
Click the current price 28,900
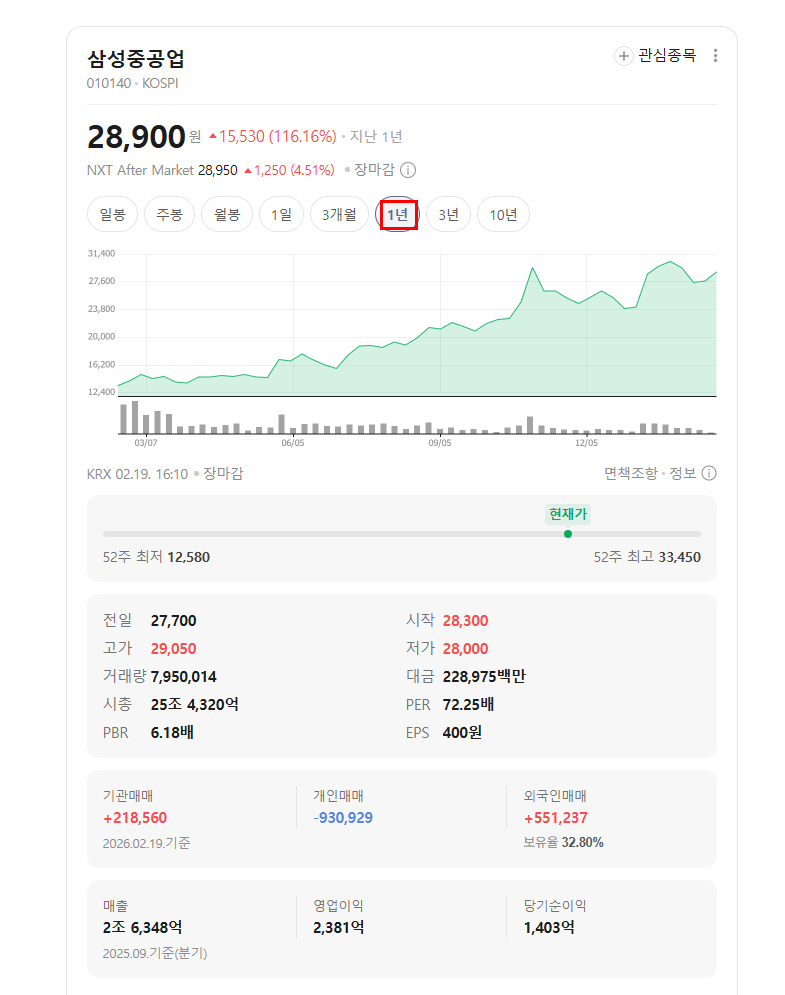click(x=136, y=136)
